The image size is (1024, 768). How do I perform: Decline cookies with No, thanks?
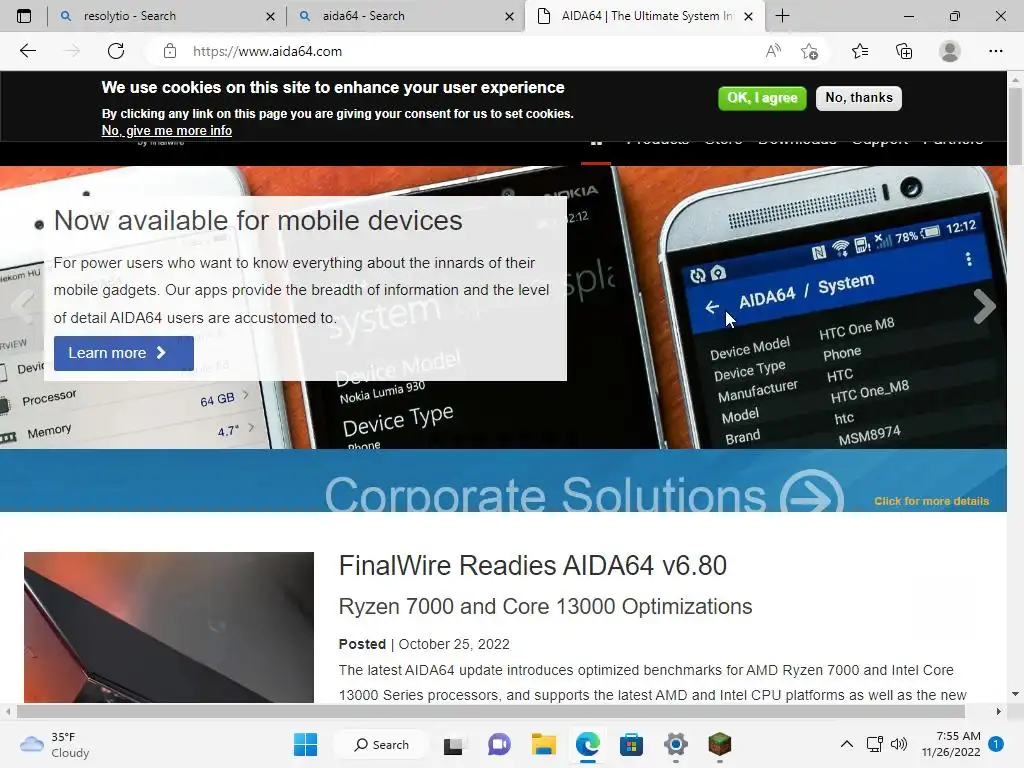pyautogui.click(x=859, y=98)
